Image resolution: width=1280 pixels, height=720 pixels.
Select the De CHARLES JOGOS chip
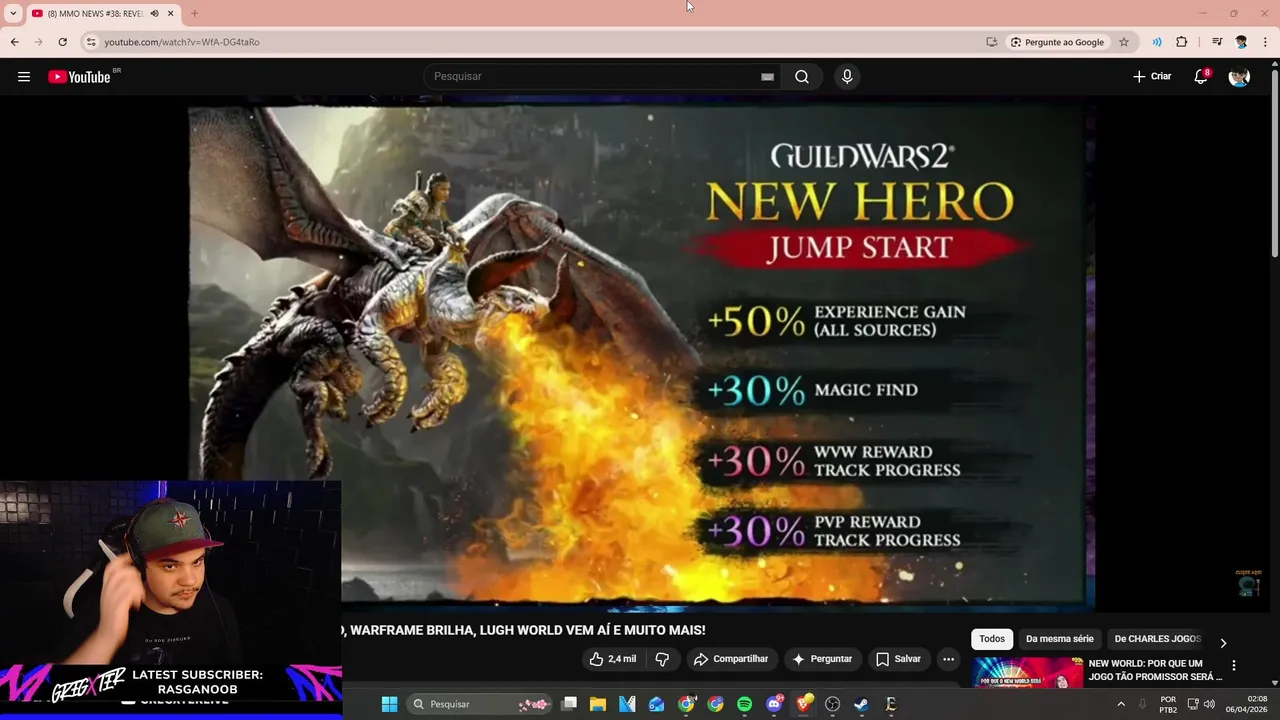coord(1157,639)
